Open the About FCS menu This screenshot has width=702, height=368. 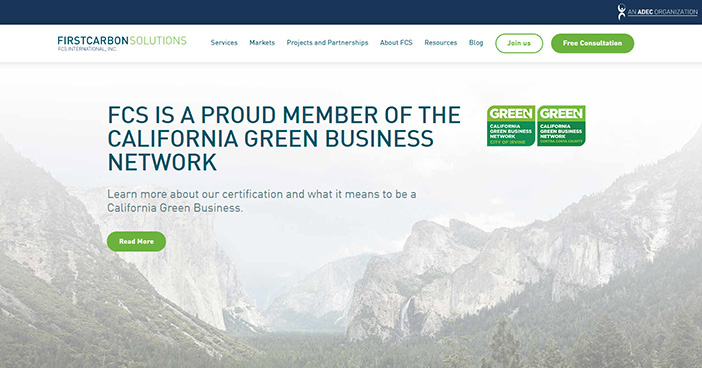[396, 43]
